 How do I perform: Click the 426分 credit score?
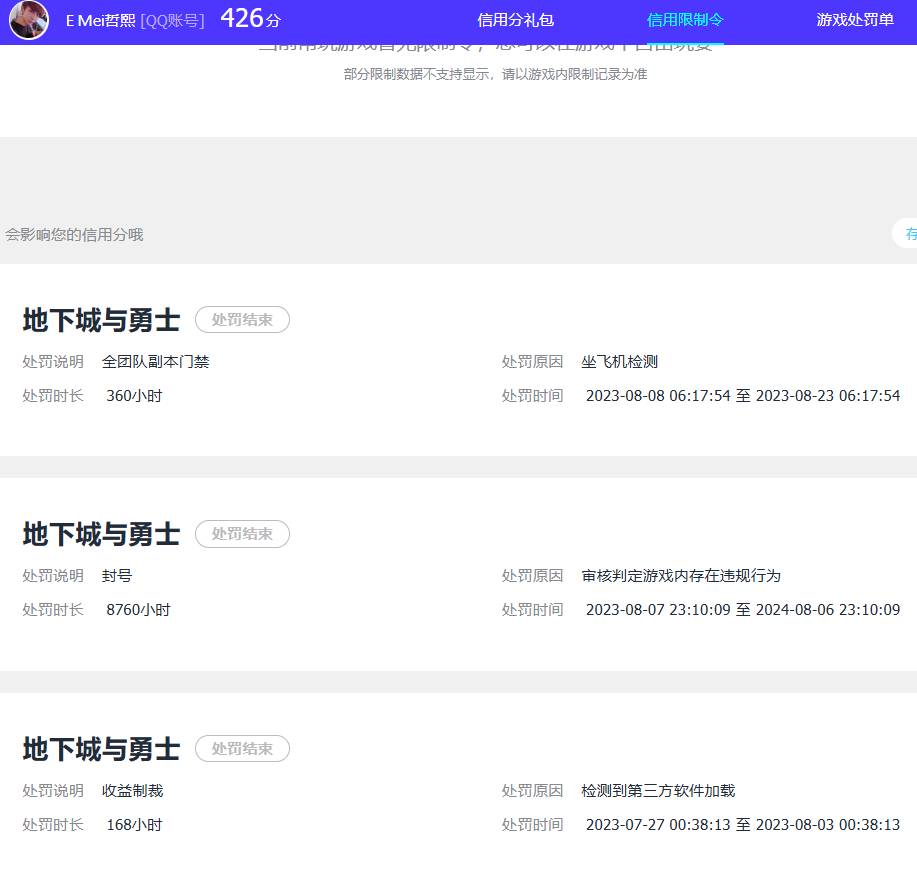tap(250, 19)
